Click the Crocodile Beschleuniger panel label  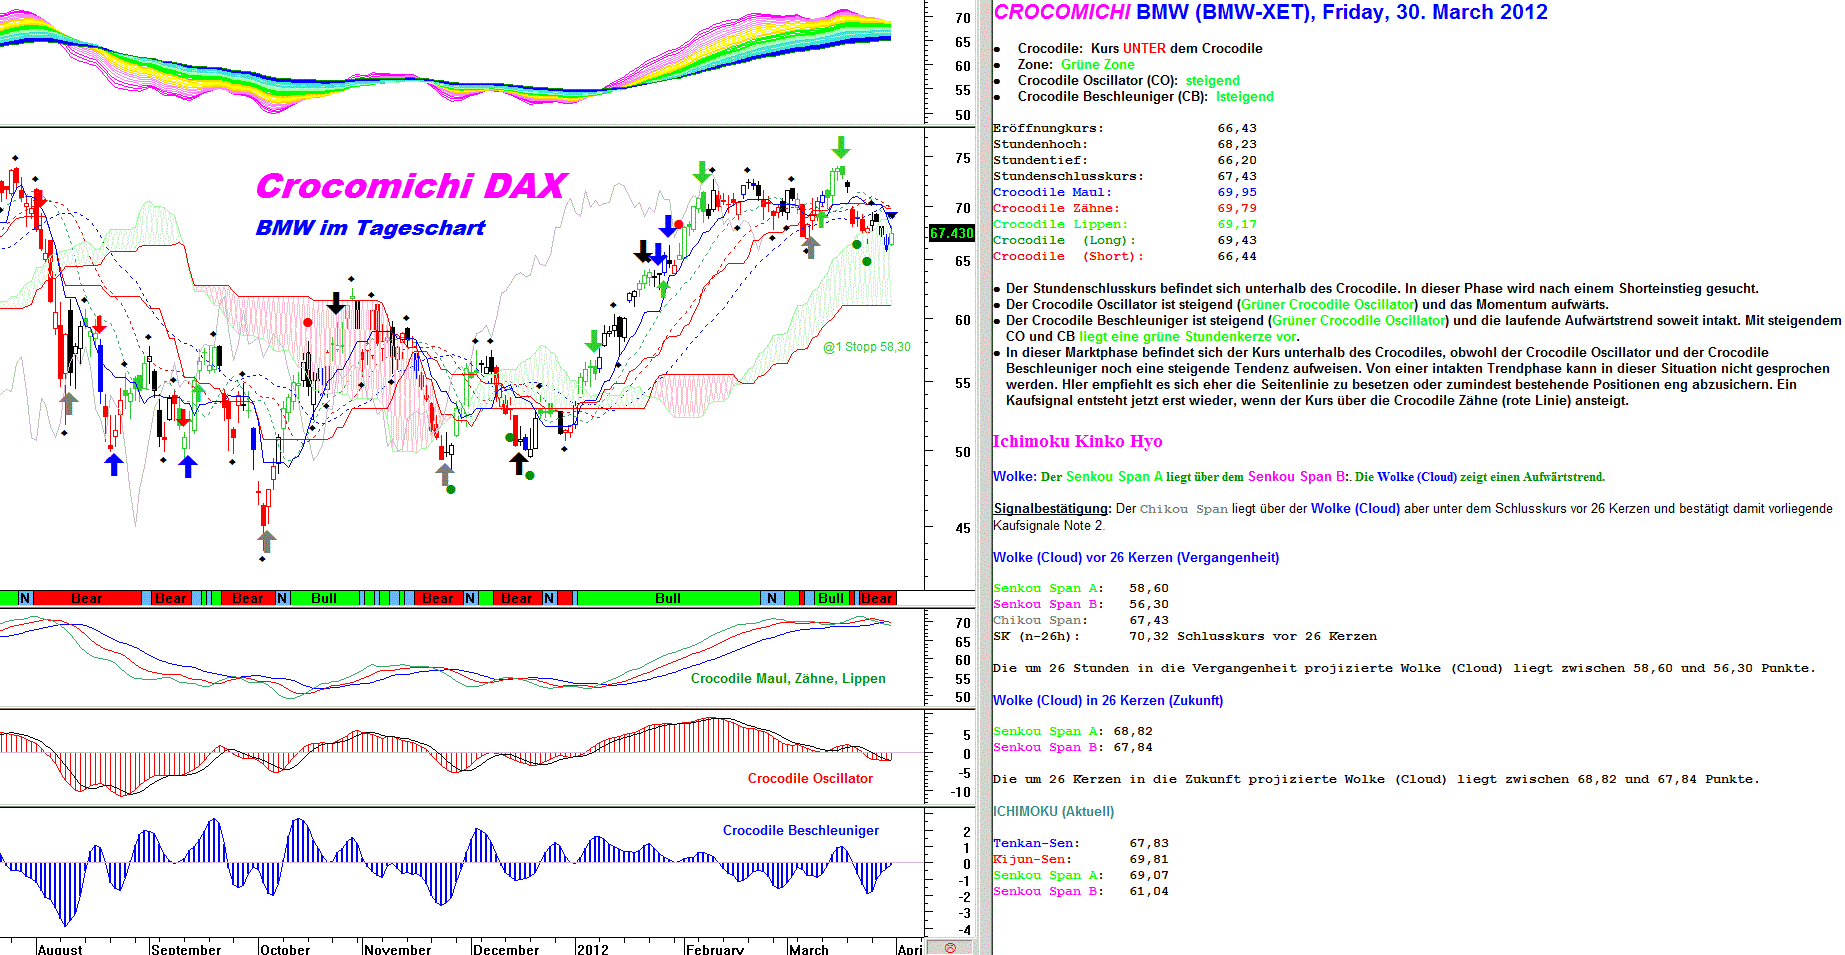(x=801, y=830)
